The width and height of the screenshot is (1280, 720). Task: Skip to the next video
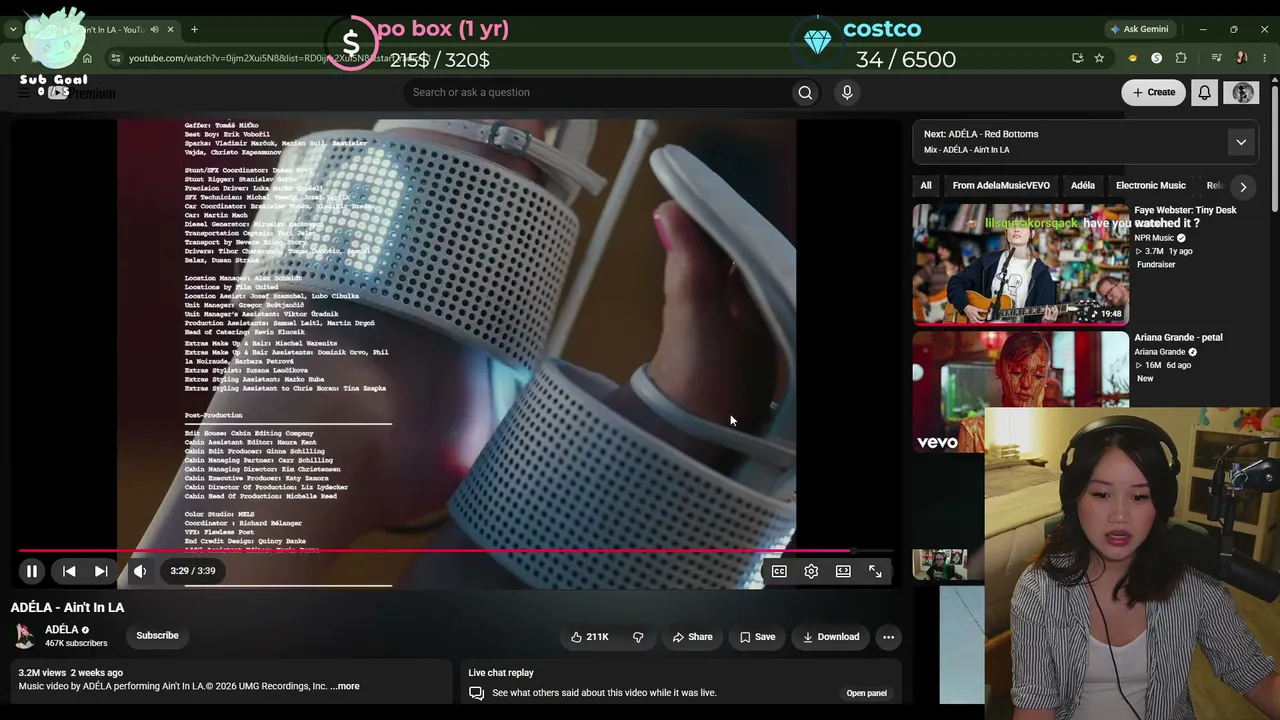tap(101, 571)
